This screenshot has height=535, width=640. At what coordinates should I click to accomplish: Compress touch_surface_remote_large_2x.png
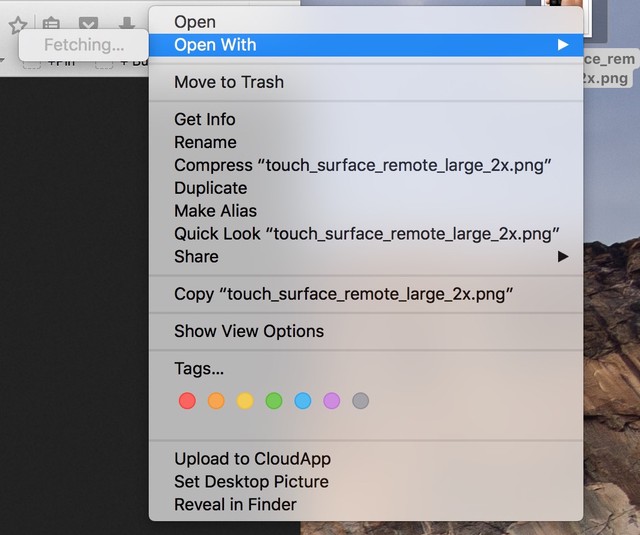tap(363, 165)
